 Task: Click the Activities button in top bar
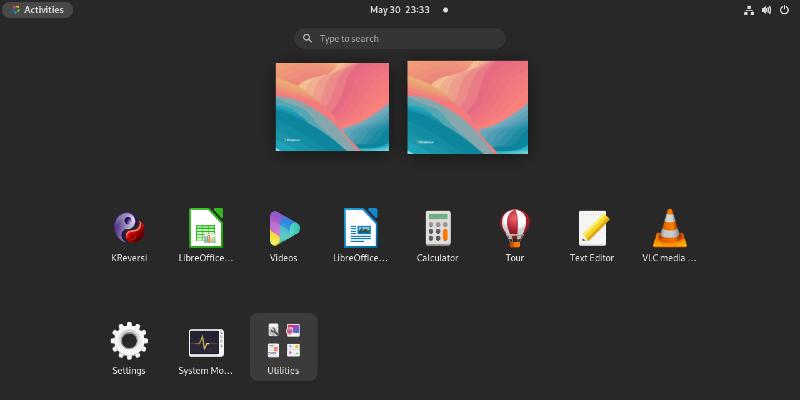point(38,10)
